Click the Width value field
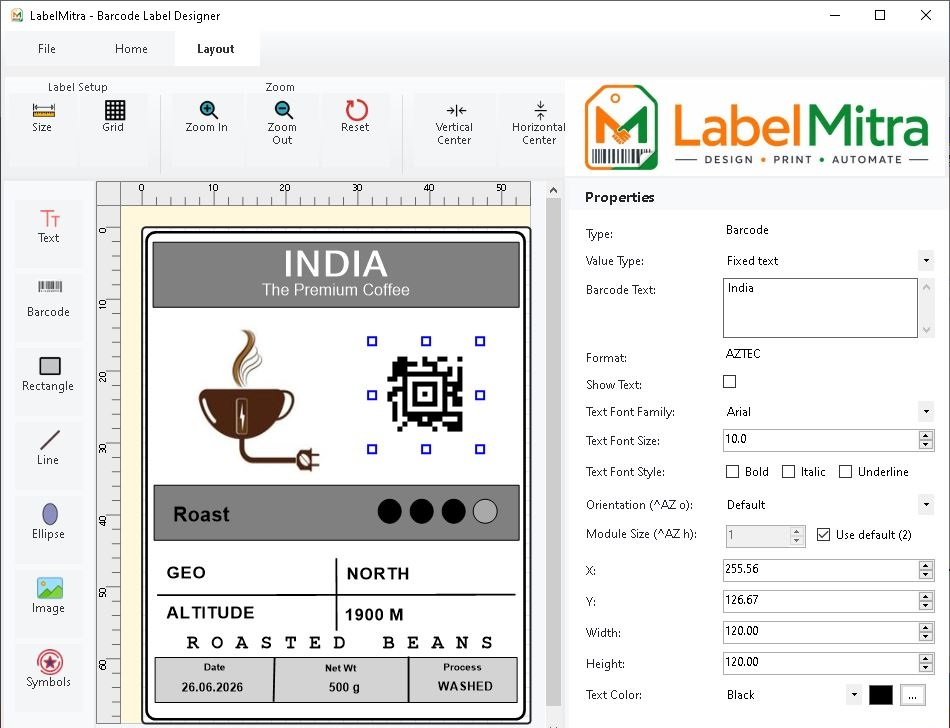The image size is (950, 728). (820, 631)
